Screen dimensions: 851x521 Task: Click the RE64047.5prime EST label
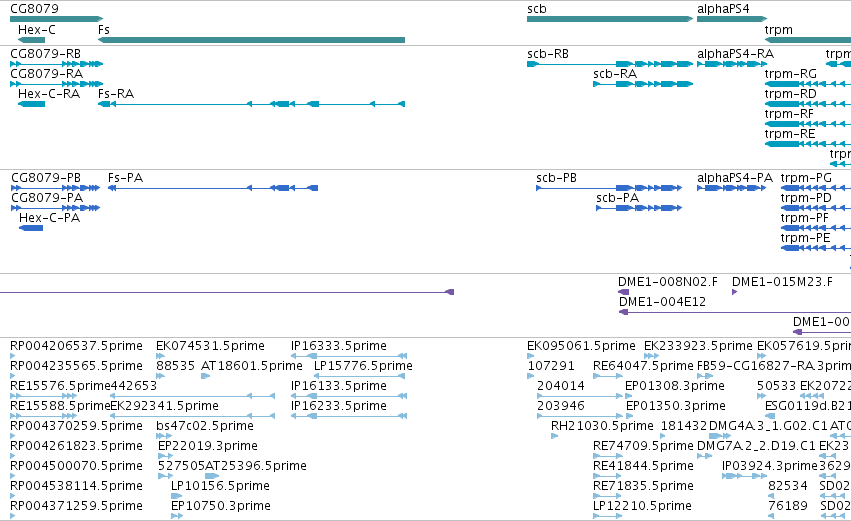tap(644, 366)
